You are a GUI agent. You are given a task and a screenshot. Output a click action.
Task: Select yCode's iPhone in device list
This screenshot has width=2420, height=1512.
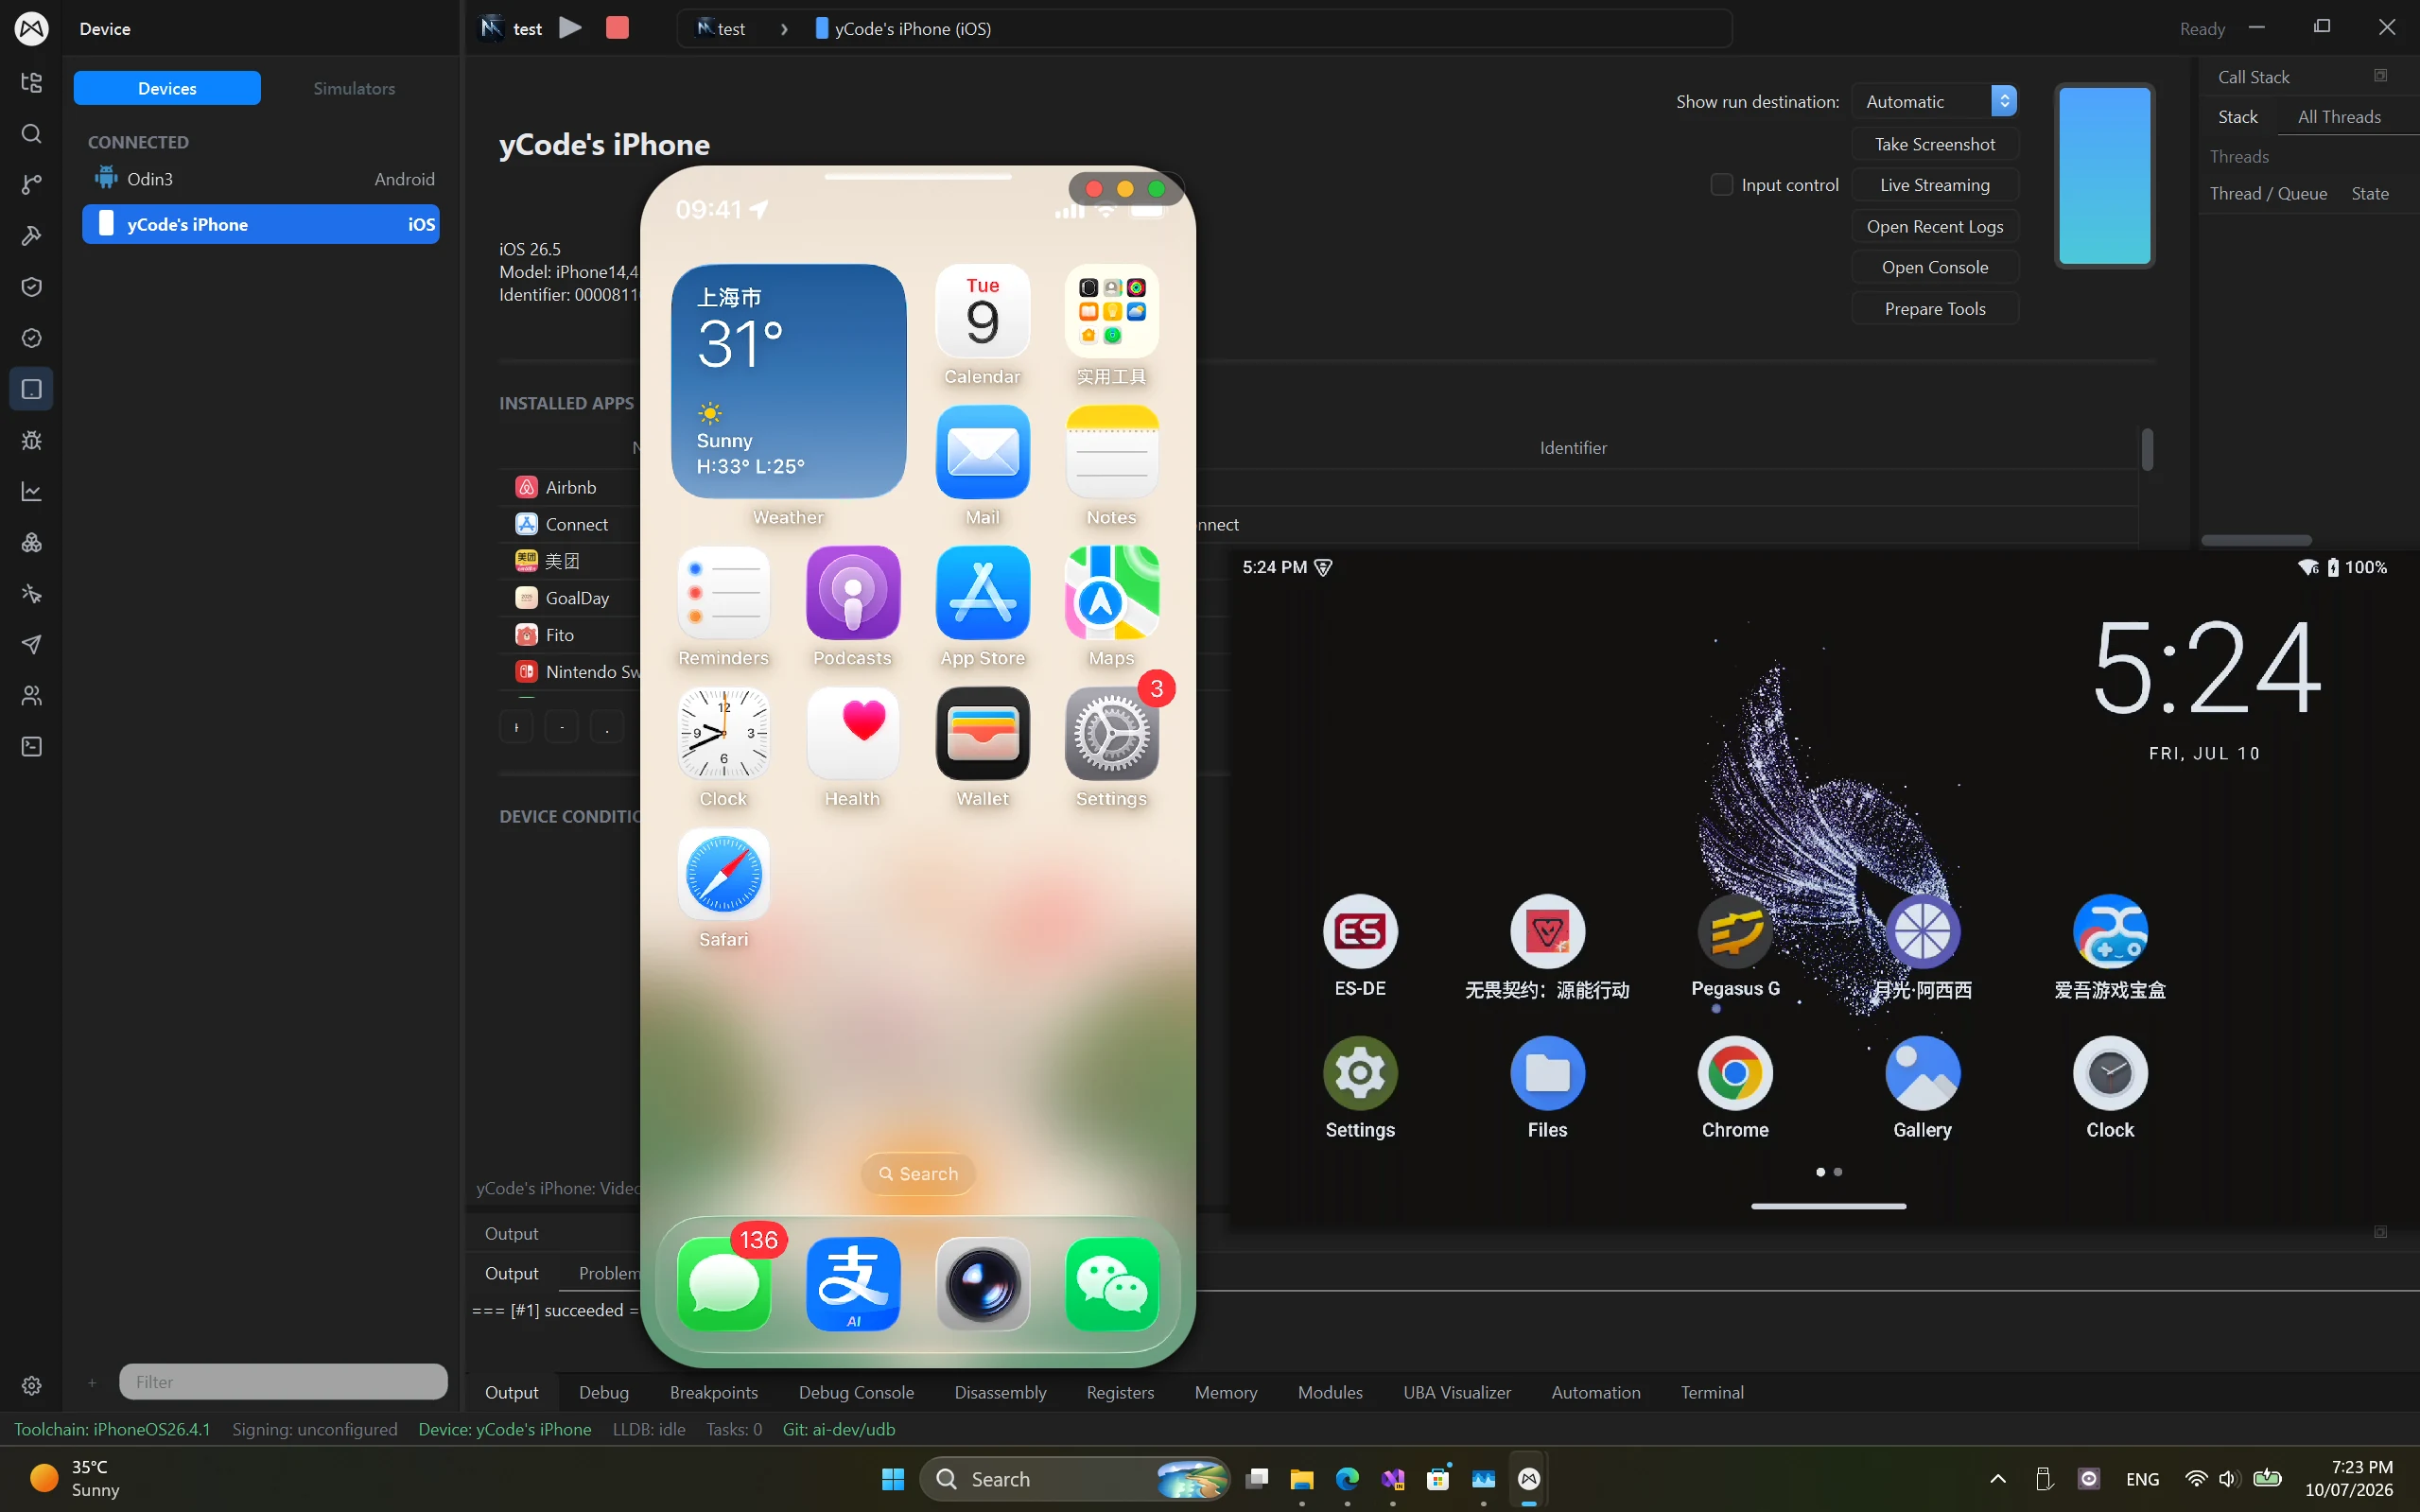262,224
